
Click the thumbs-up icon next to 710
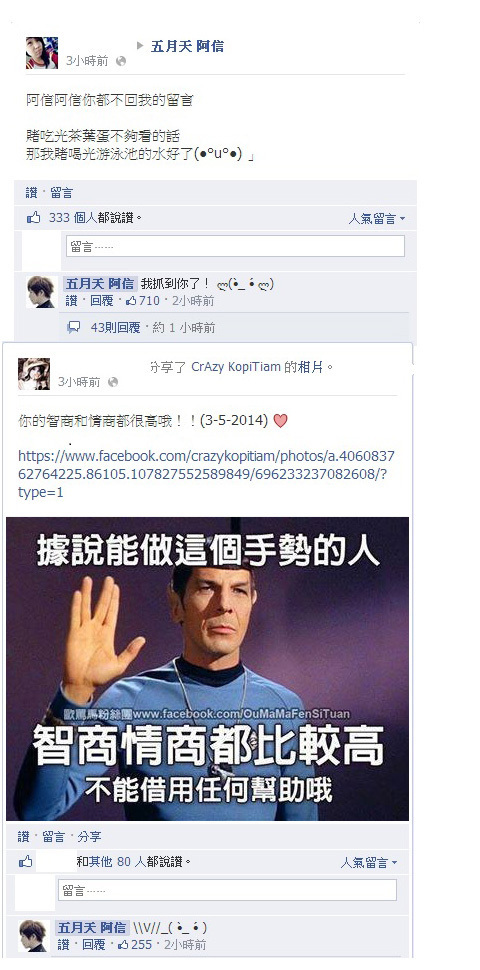pos(131,301)
